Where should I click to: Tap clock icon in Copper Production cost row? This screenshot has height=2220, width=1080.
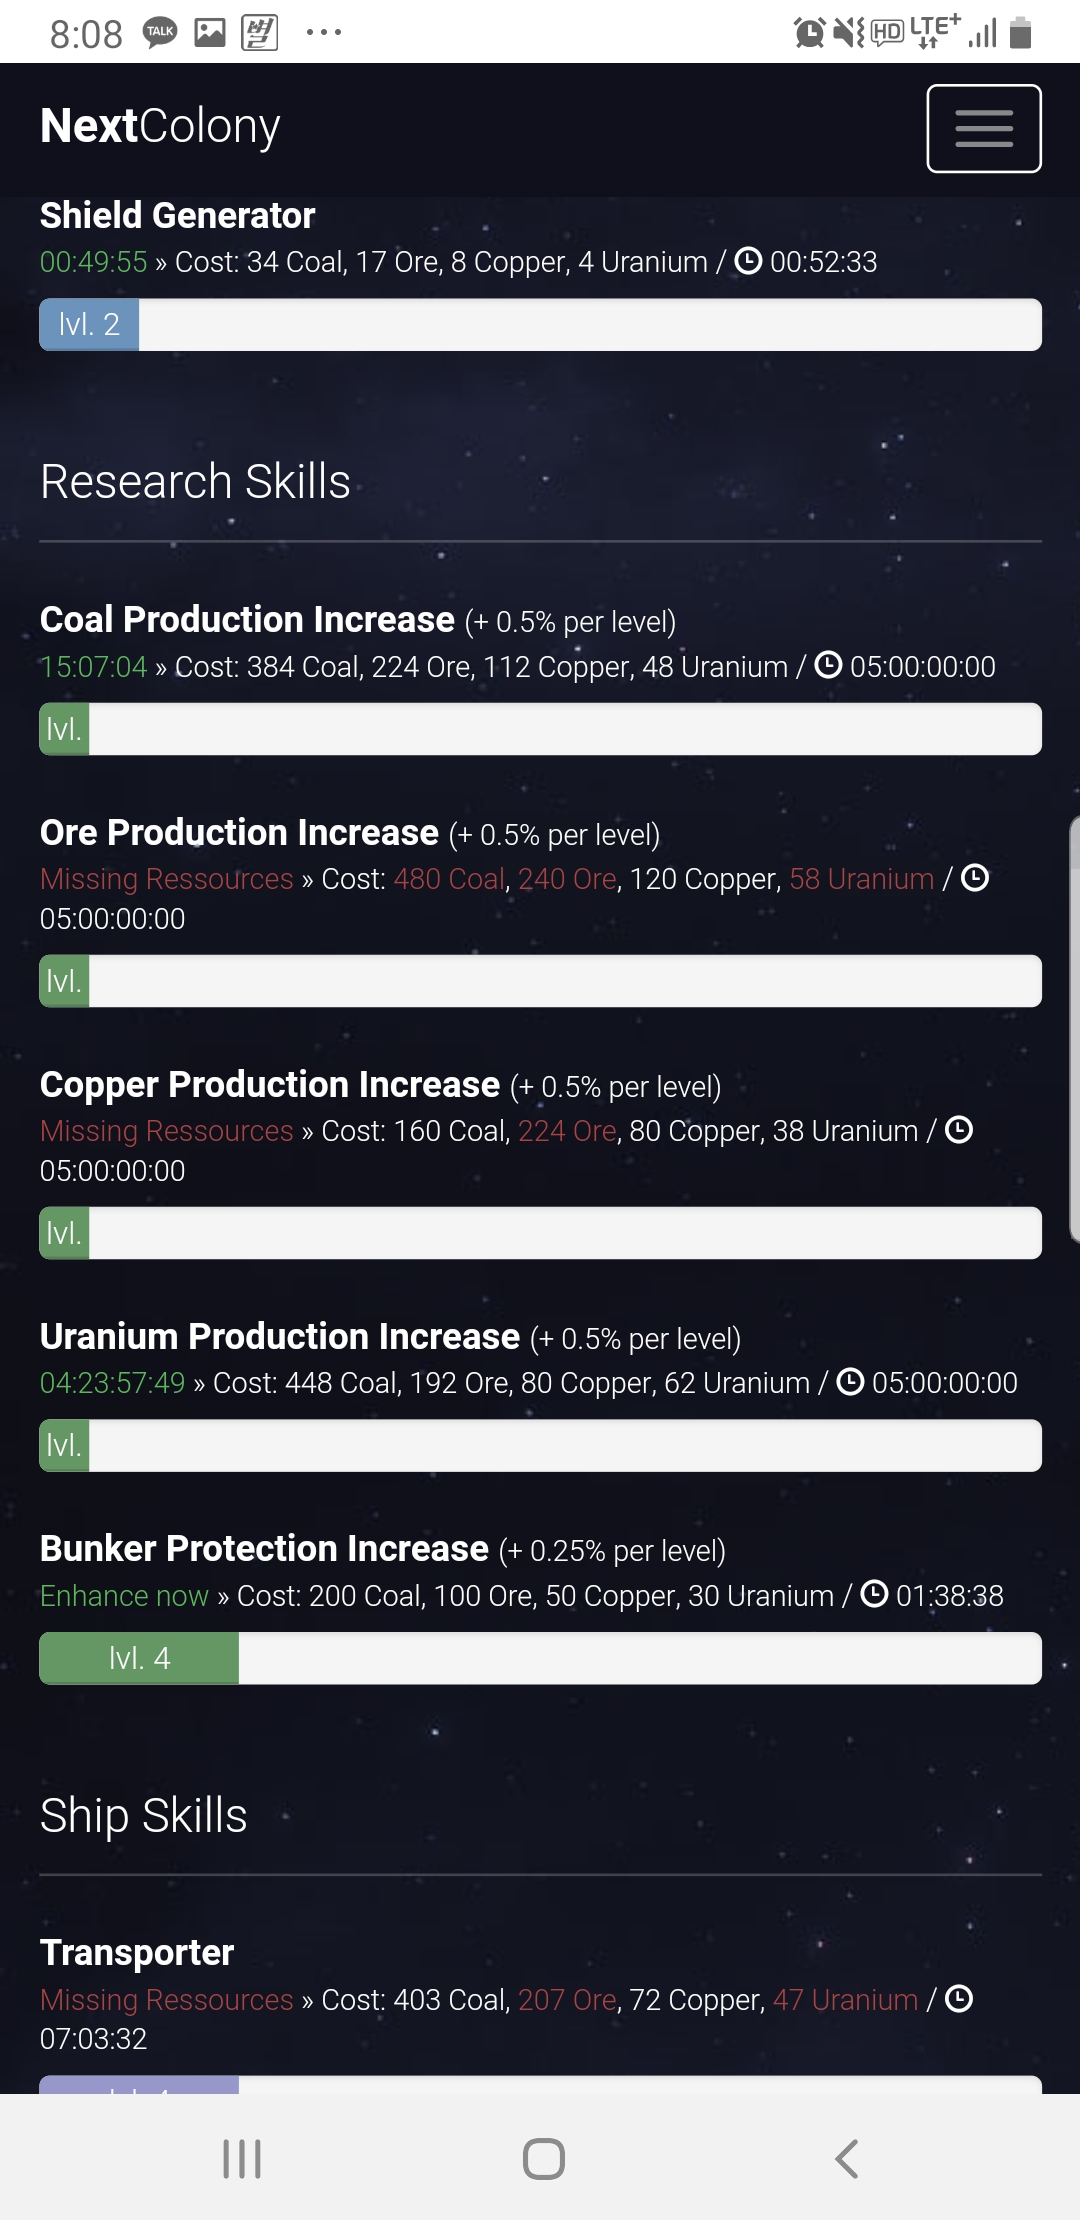tap(958, 1130)
